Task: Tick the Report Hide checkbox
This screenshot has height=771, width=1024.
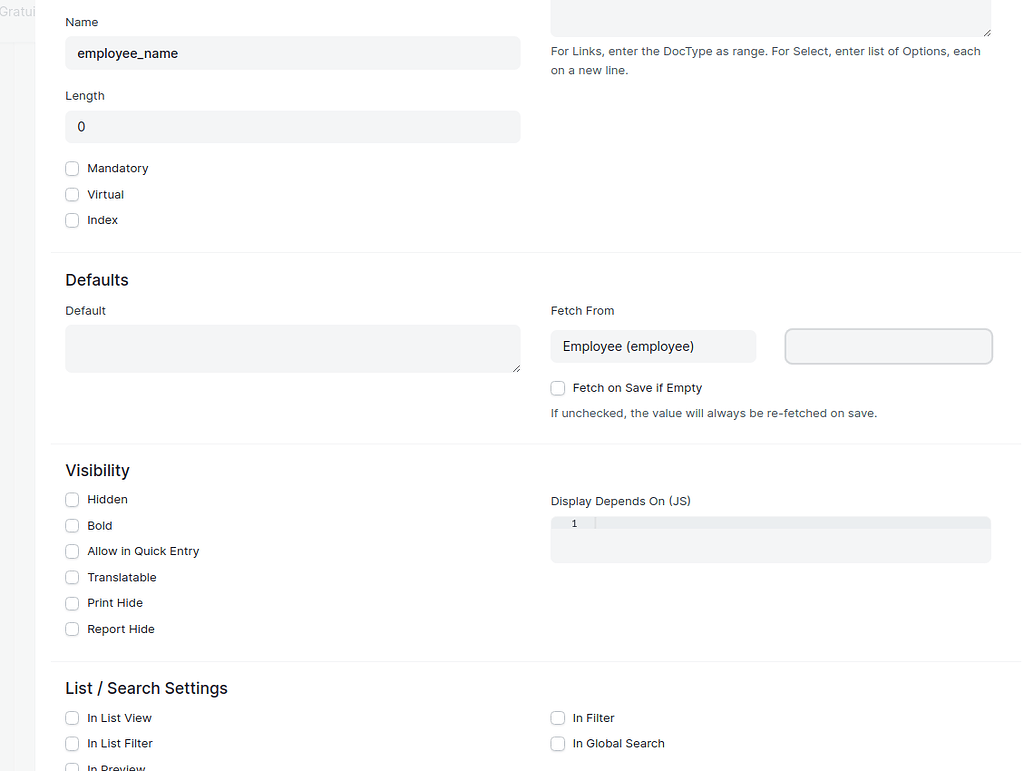Action: click(x=72, y=629)
